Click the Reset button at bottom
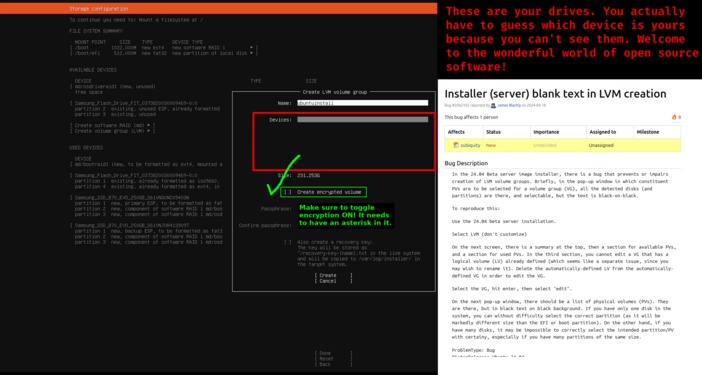The image size is (702, 375). point(333,358)
